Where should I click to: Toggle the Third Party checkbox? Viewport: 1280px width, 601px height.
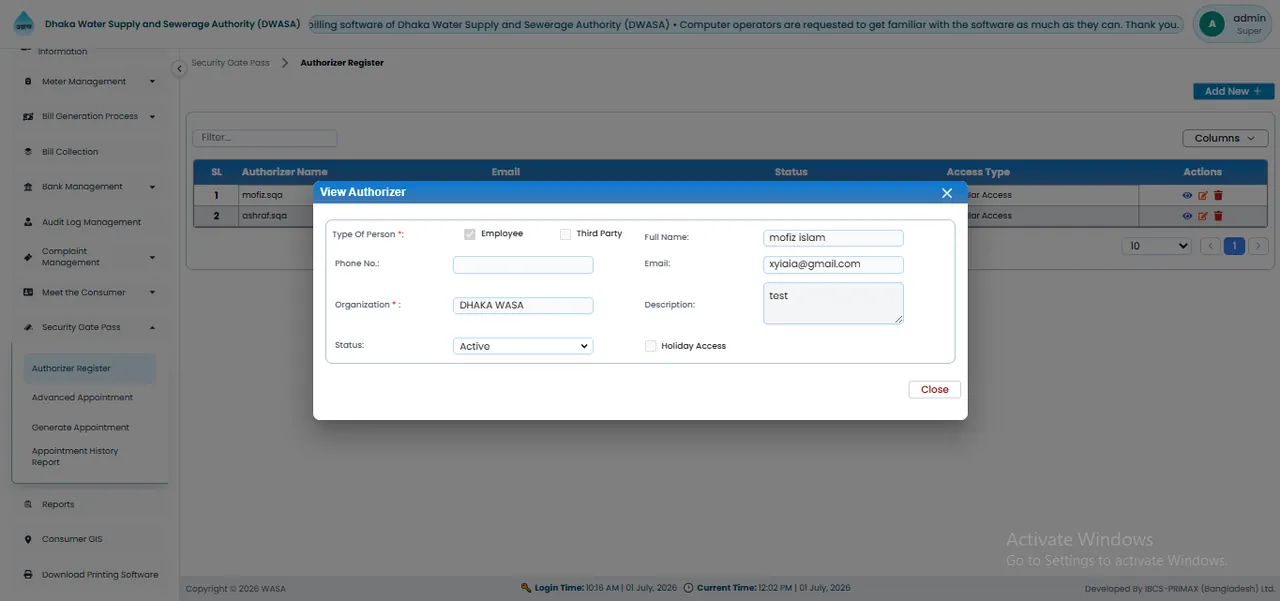(x=565, y=234)
